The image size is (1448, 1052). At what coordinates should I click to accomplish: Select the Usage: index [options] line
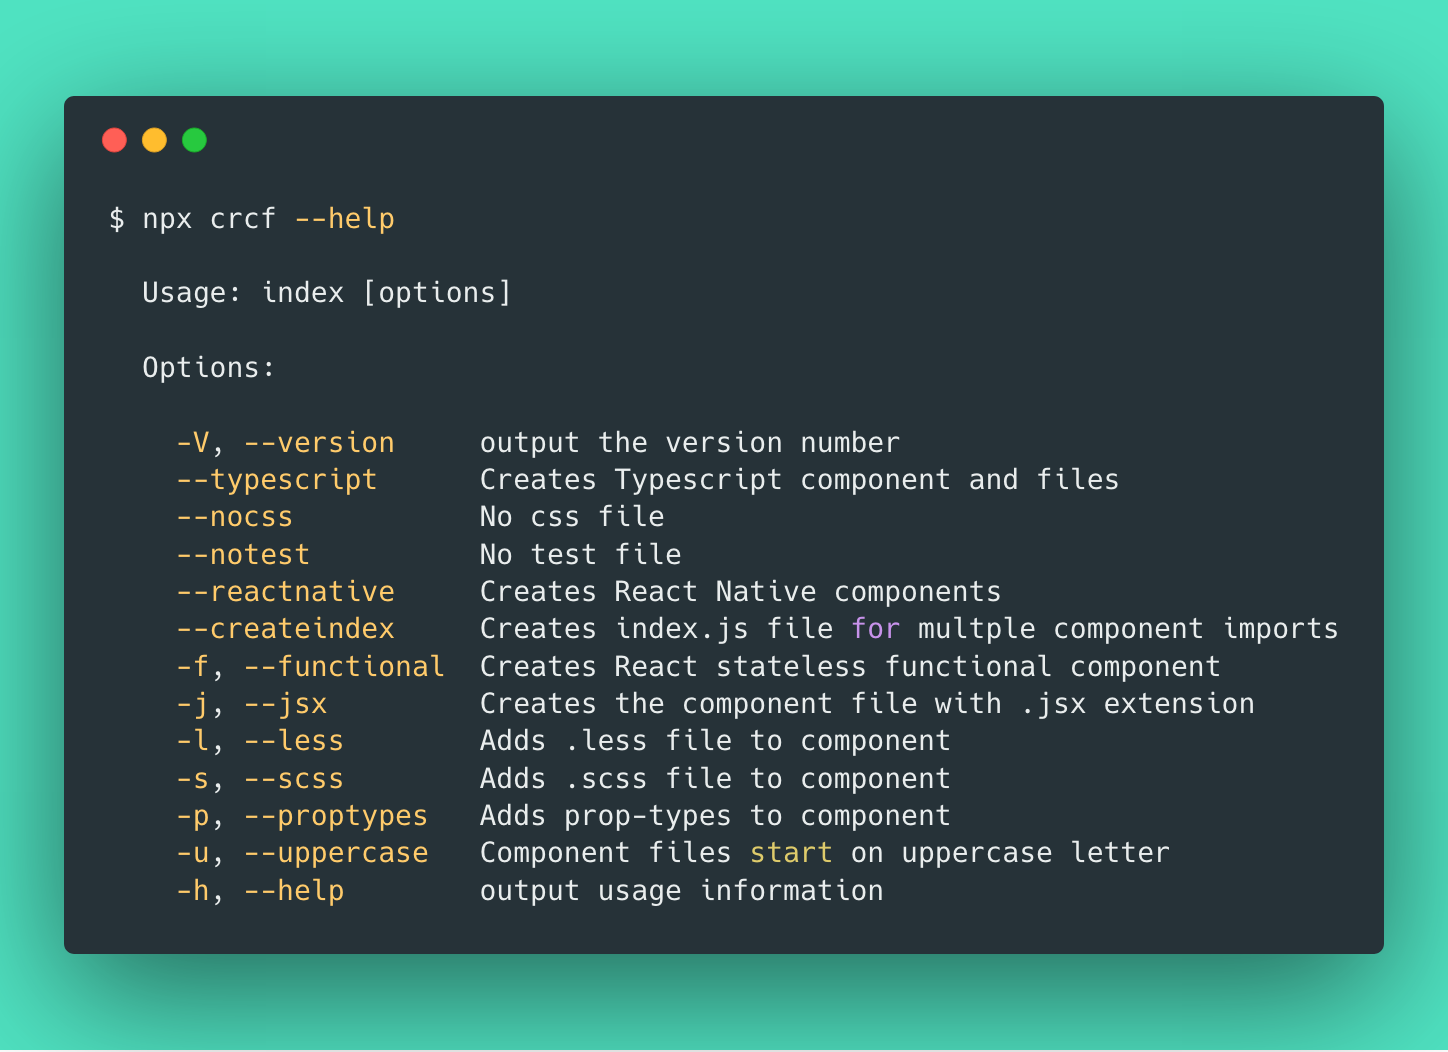coord(327,293)
